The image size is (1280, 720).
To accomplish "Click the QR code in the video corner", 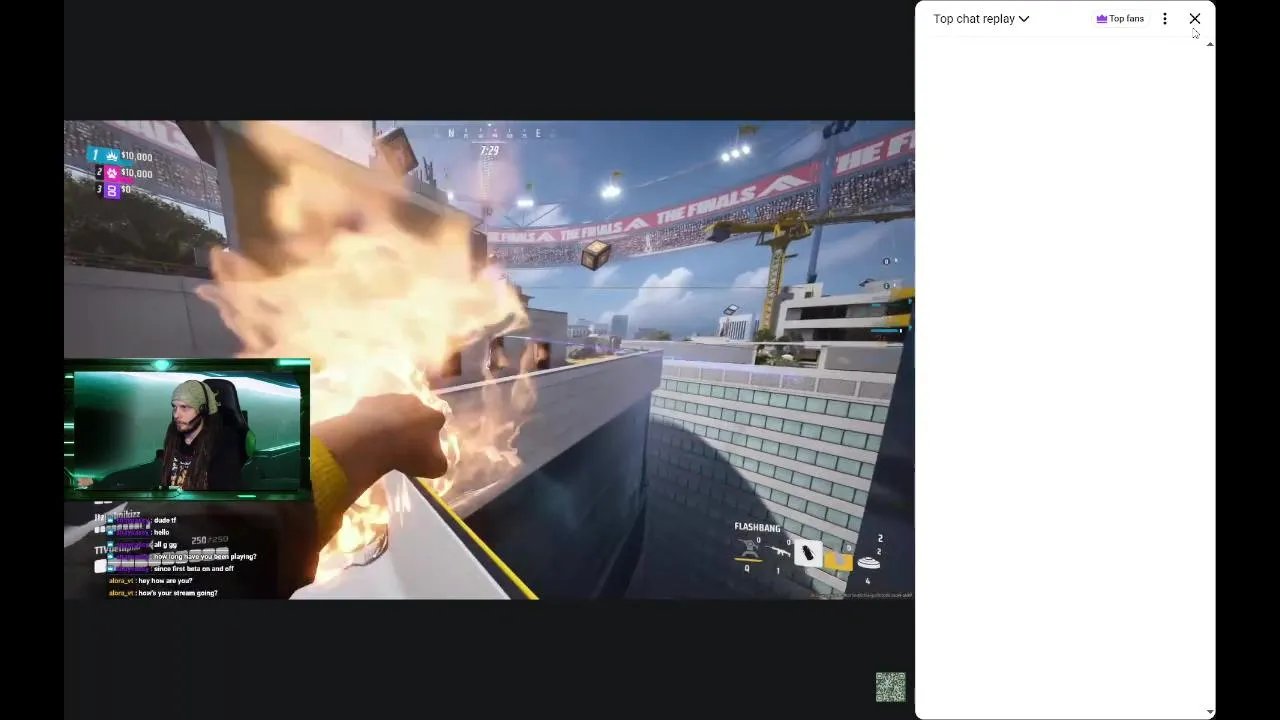I will pos(890,687).
